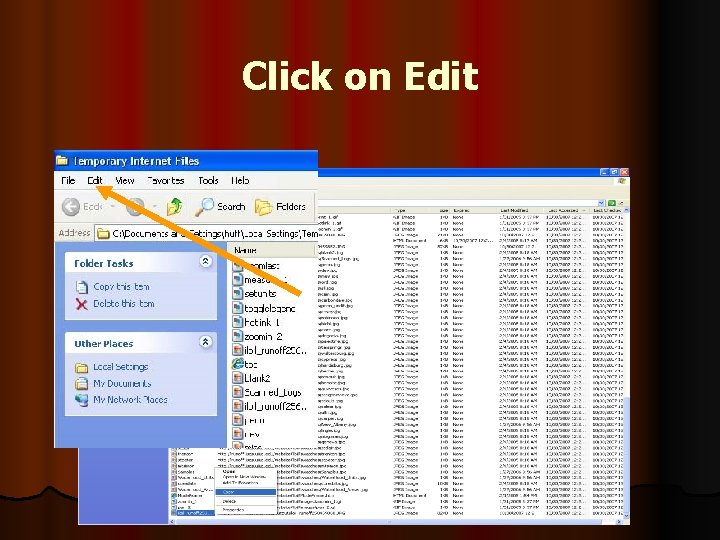Image resolution: width=720 pixels, height=540 pixels.
Task: Open the Tools menu
Action: [208, 180]
